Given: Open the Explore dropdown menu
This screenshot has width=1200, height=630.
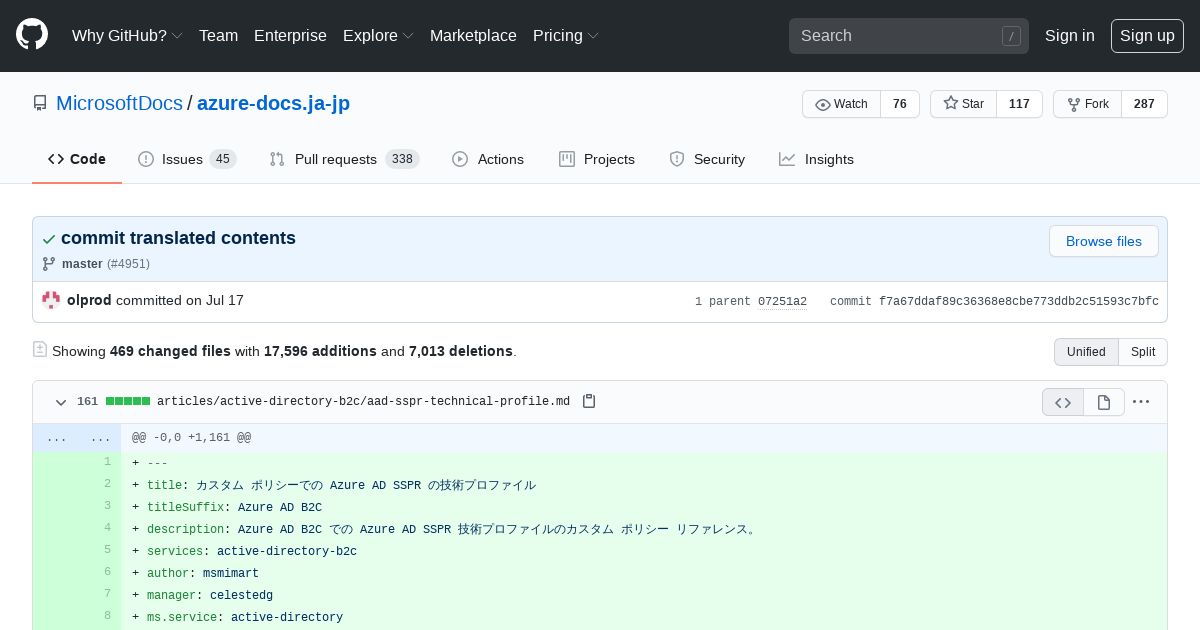Looking at the screenshot, I should point(378,35).
